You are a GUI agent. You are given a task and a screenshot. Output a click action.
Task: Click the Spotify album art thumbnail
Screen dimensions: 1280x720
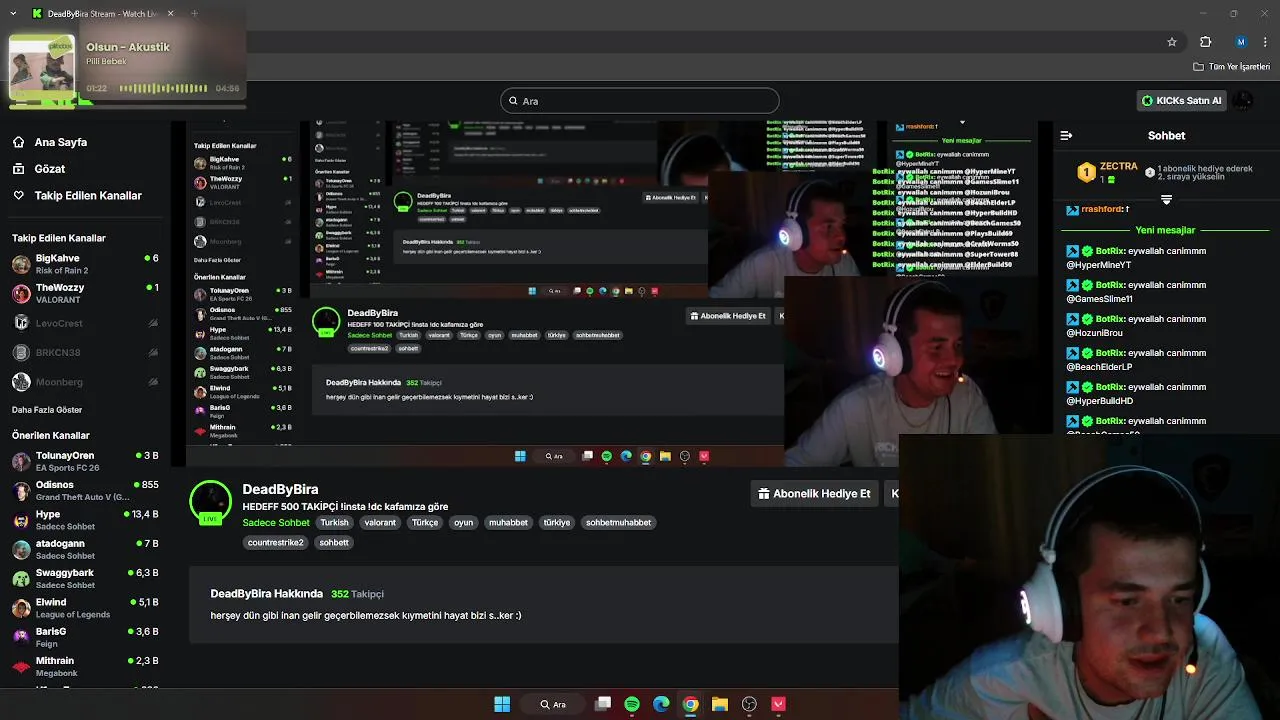pyautogui.click(x=41, y=67)
